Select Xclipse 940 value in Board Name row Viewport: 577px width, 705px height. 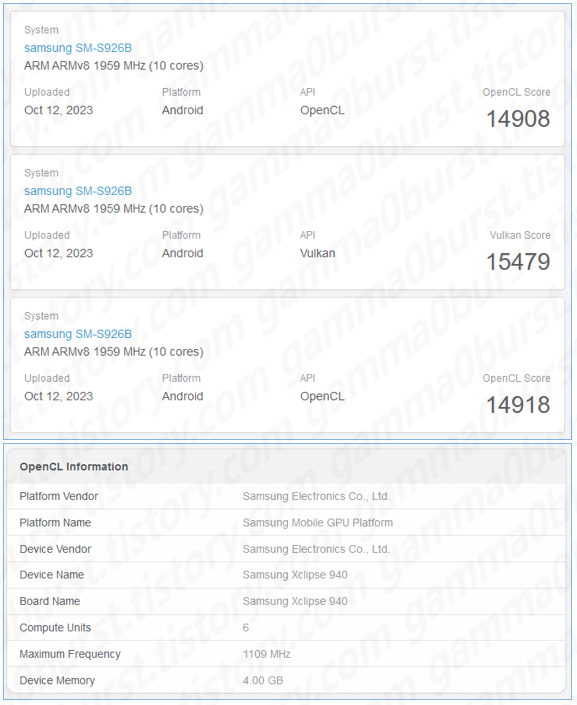(295, 602)
